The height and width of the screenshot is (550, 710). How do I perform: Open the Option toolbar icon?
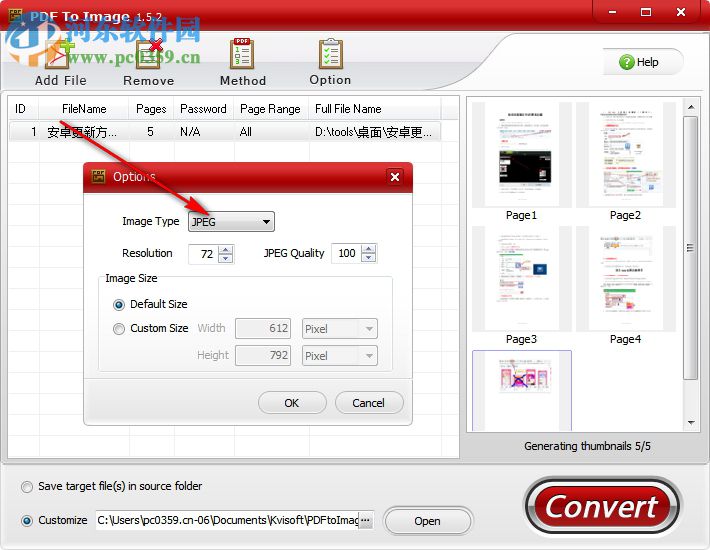point(331,53)
